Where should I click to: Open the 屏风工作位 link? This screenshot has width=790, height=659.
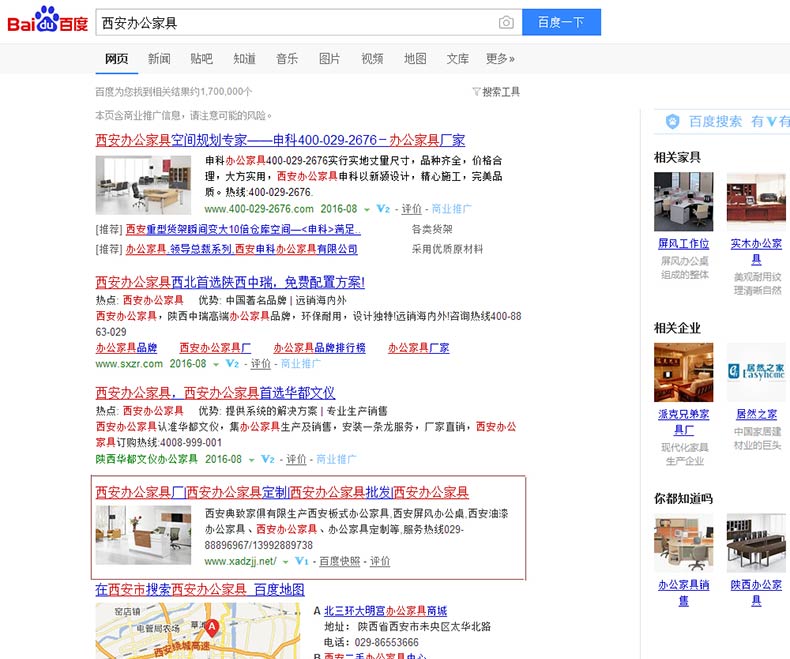click(x=684, y=243)
